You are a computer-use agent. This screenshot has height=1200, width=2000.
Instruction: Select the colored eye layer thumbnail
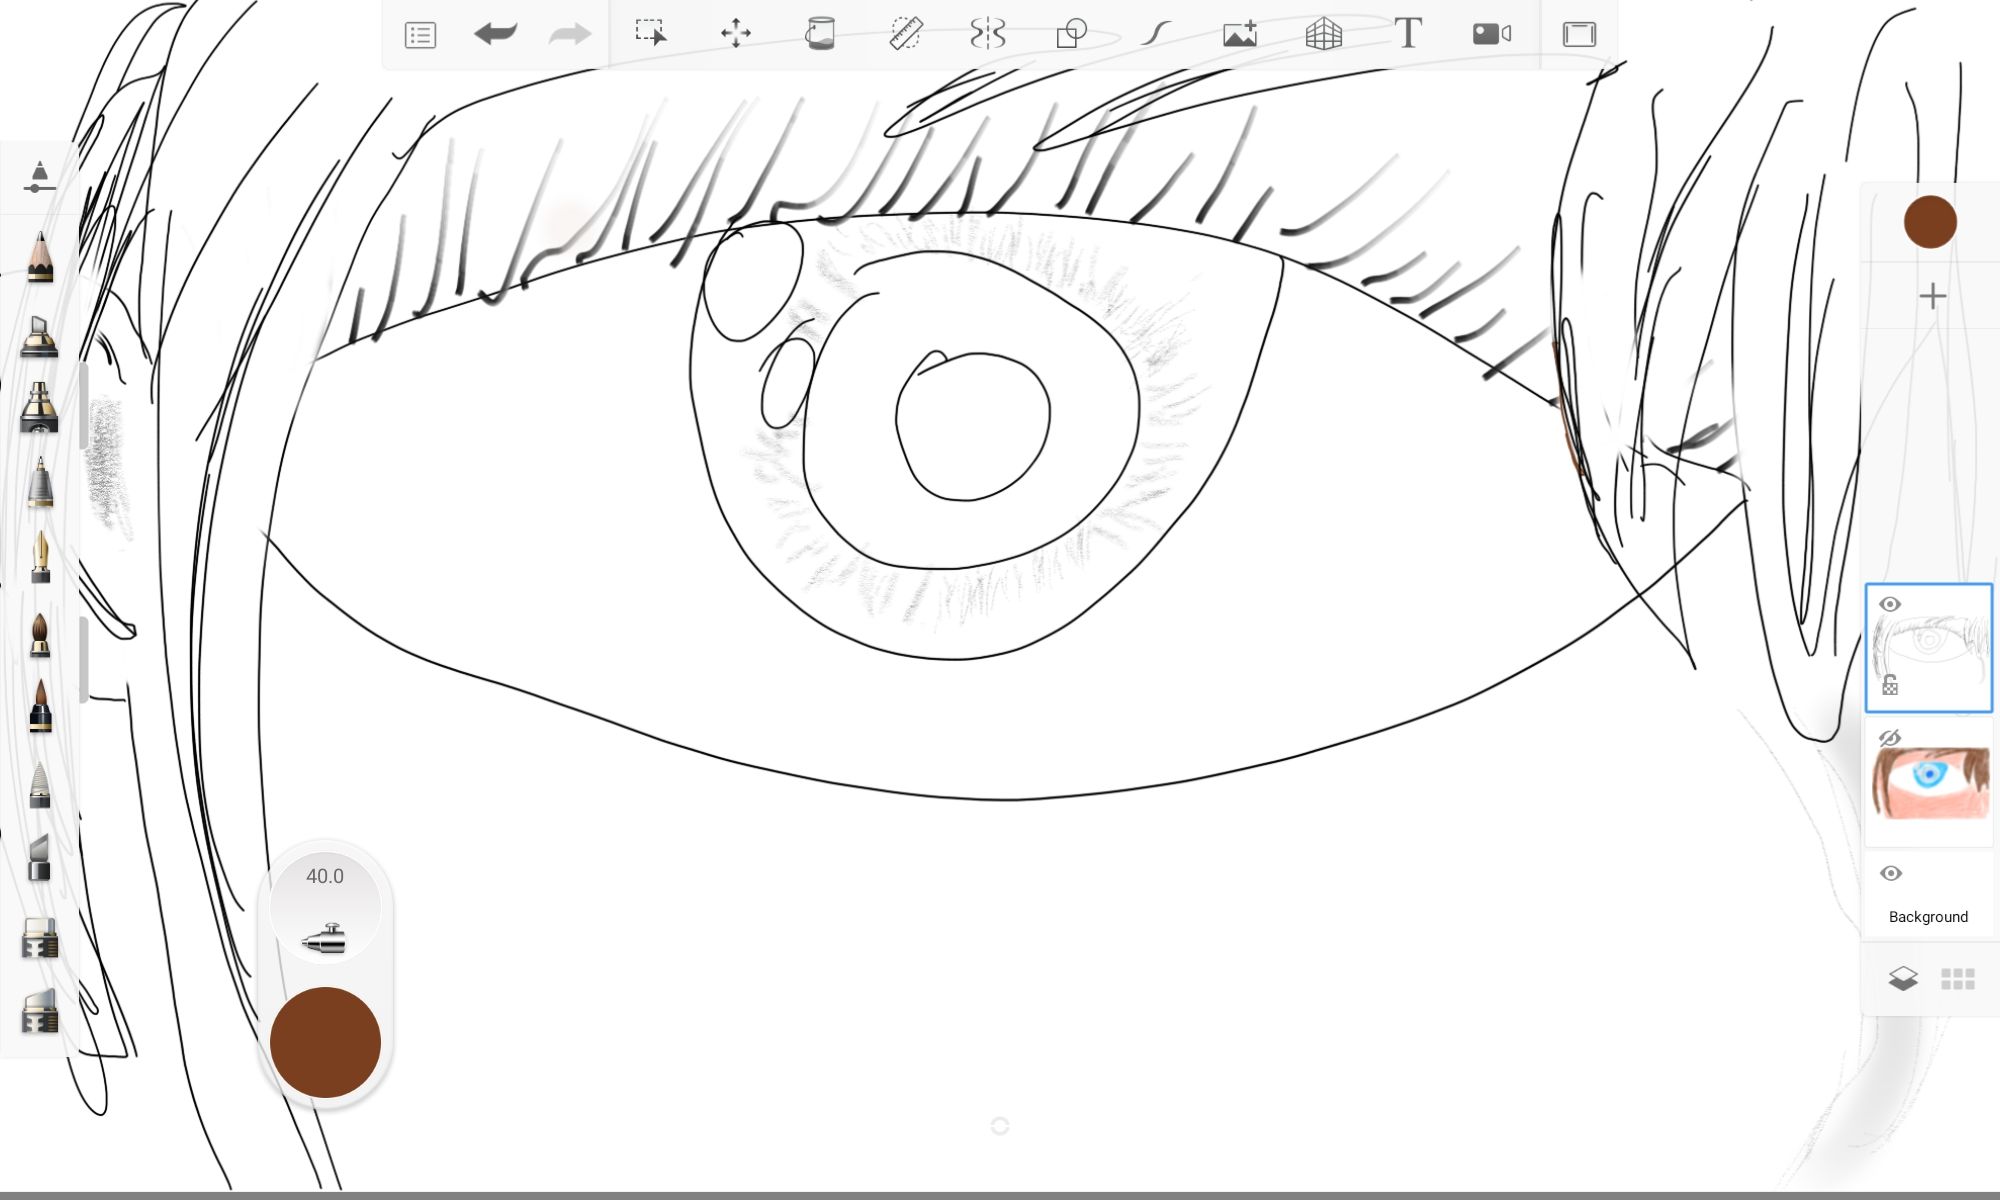(1929, 783)
